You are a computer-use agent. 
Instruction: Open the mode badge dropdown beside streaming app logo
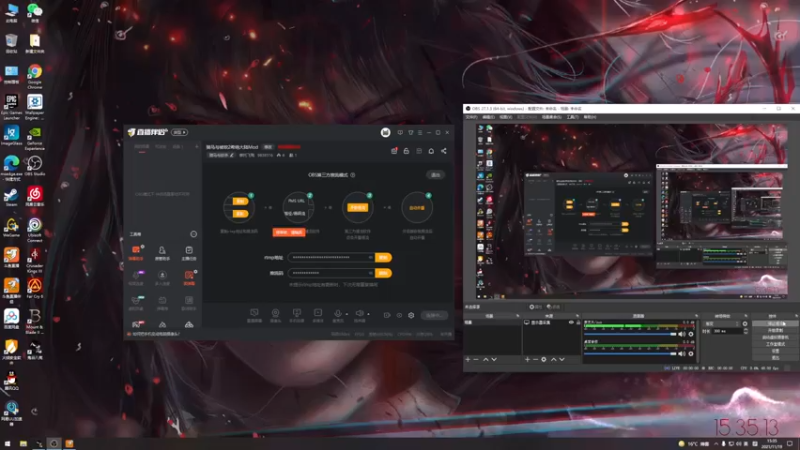[x=180, y=133]
